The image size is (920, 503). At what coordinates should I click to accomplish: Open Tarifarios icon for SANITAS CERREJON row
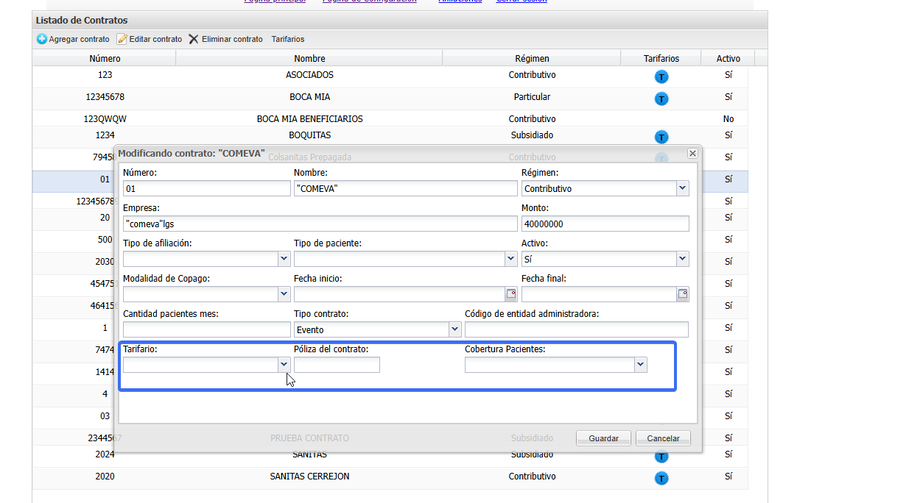coord(661,478)
